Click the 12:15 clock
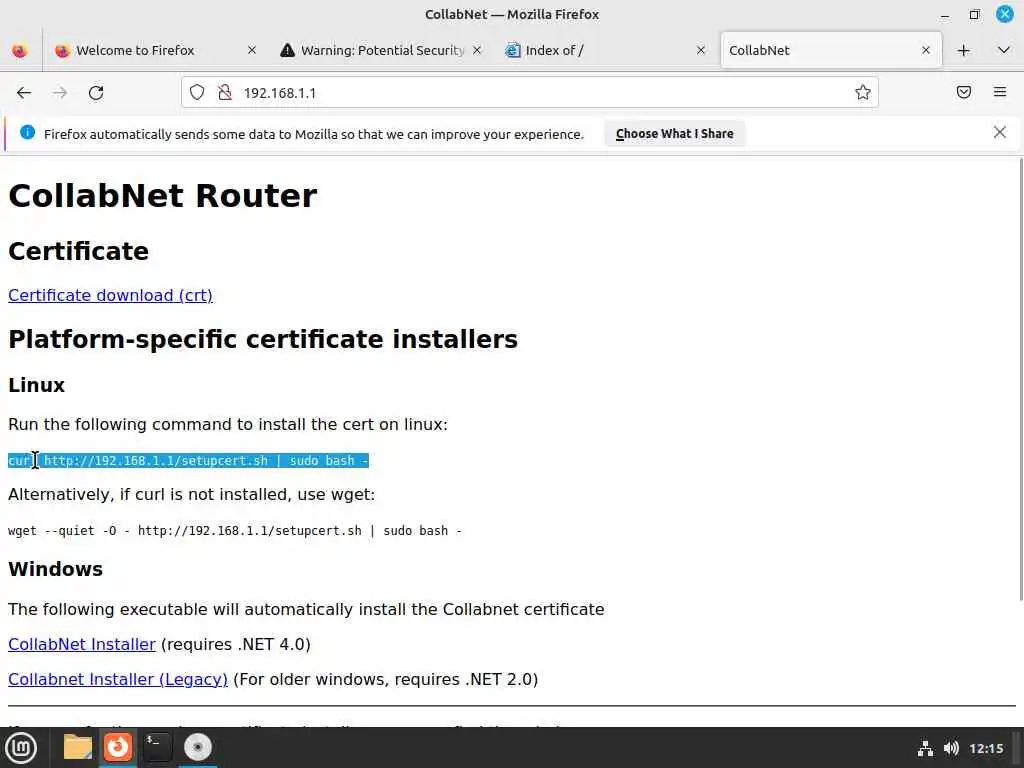The width and height of the screenshot is (1024, 768). coord(986,748)
